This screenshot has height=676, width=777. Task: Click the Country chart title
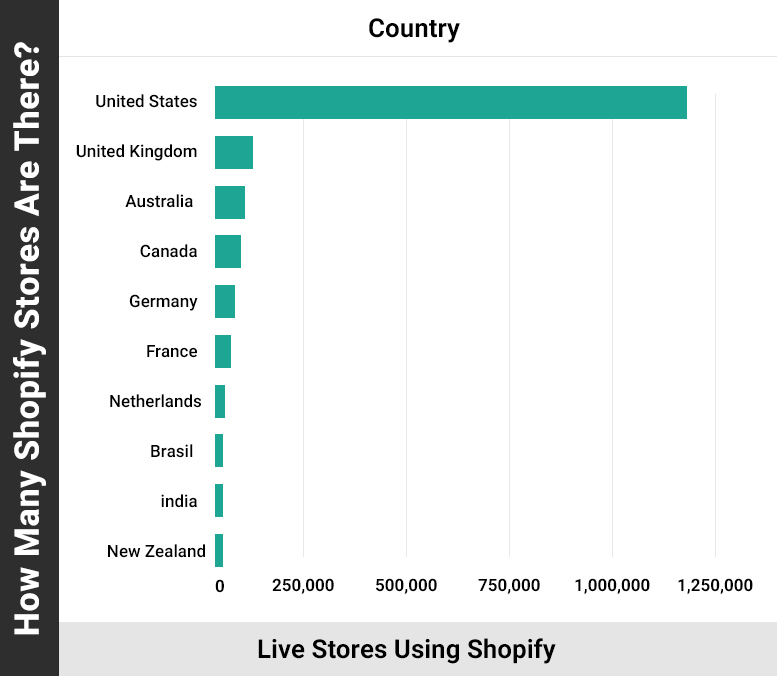tap(414, 28)
